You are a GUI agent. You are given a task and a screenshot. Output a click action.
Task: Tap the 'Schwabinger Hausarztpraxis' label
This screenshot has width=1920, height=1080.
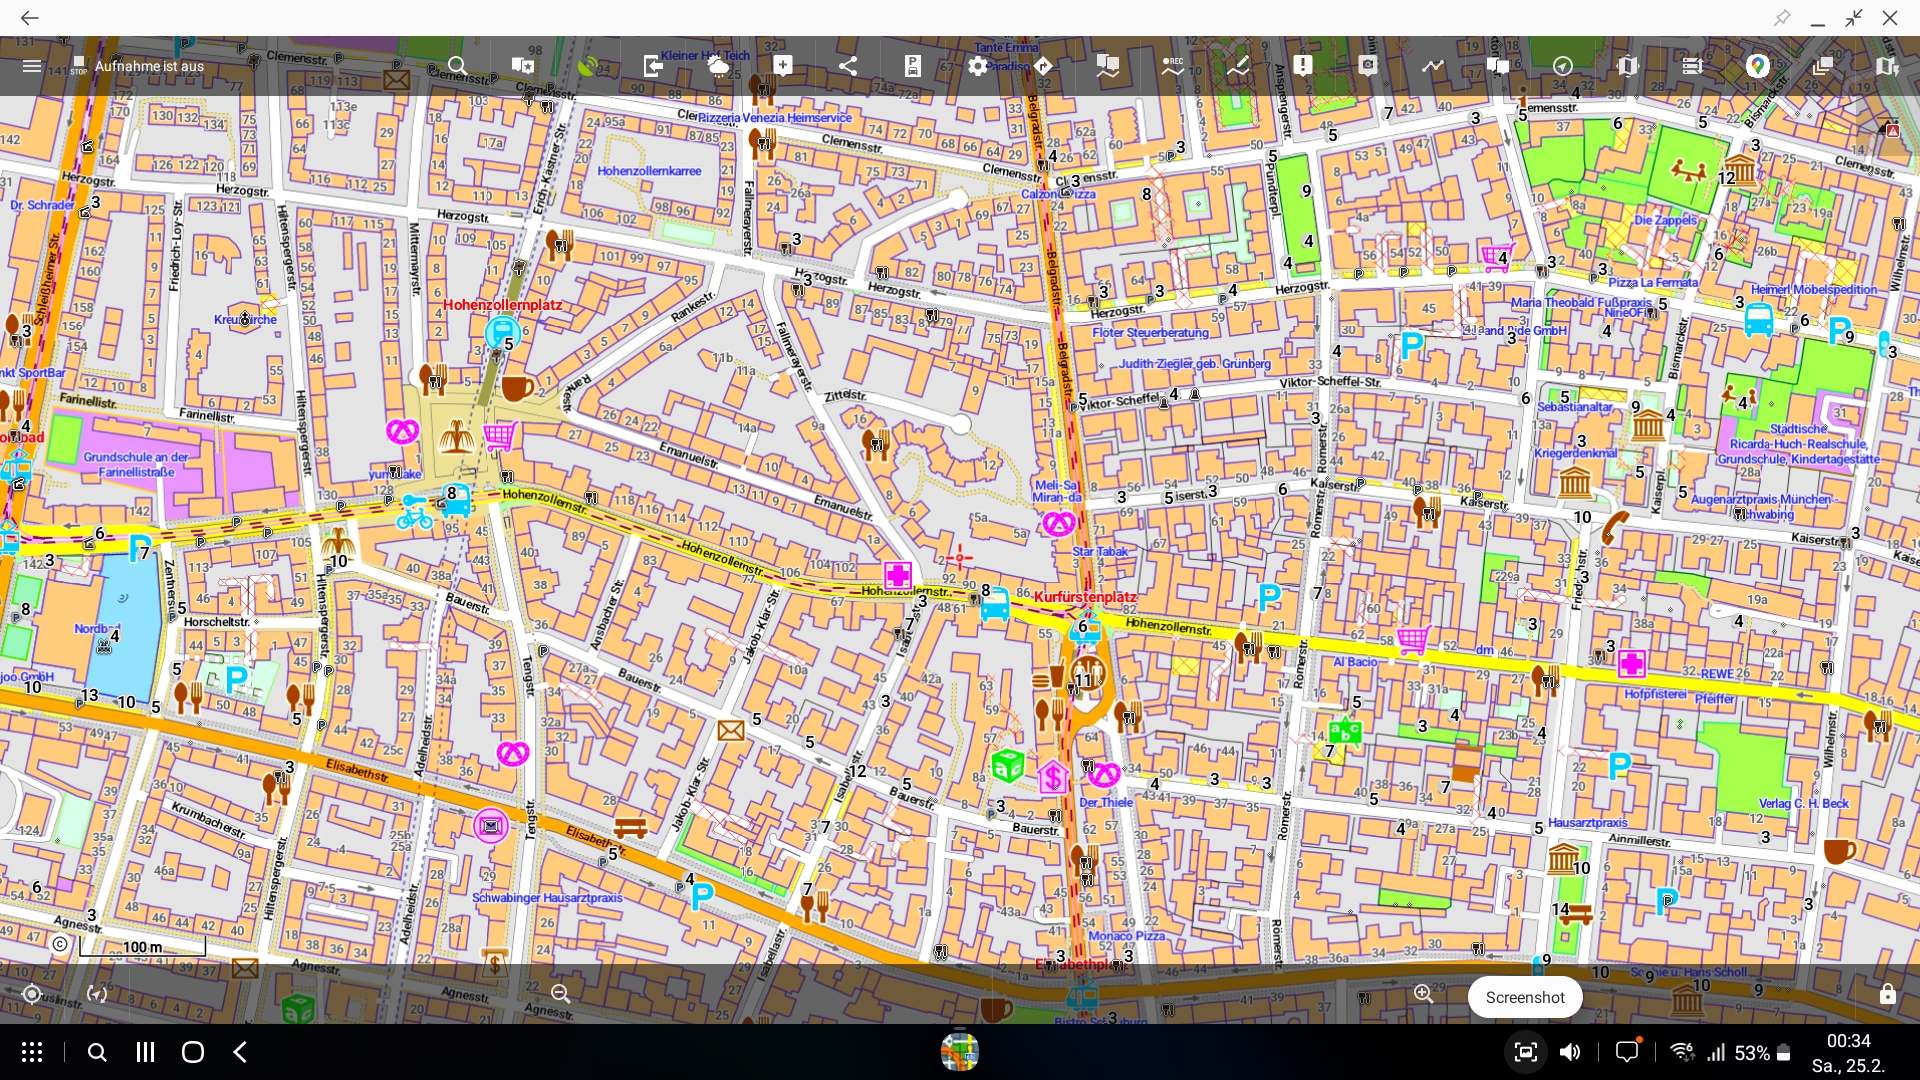[547, 898]
